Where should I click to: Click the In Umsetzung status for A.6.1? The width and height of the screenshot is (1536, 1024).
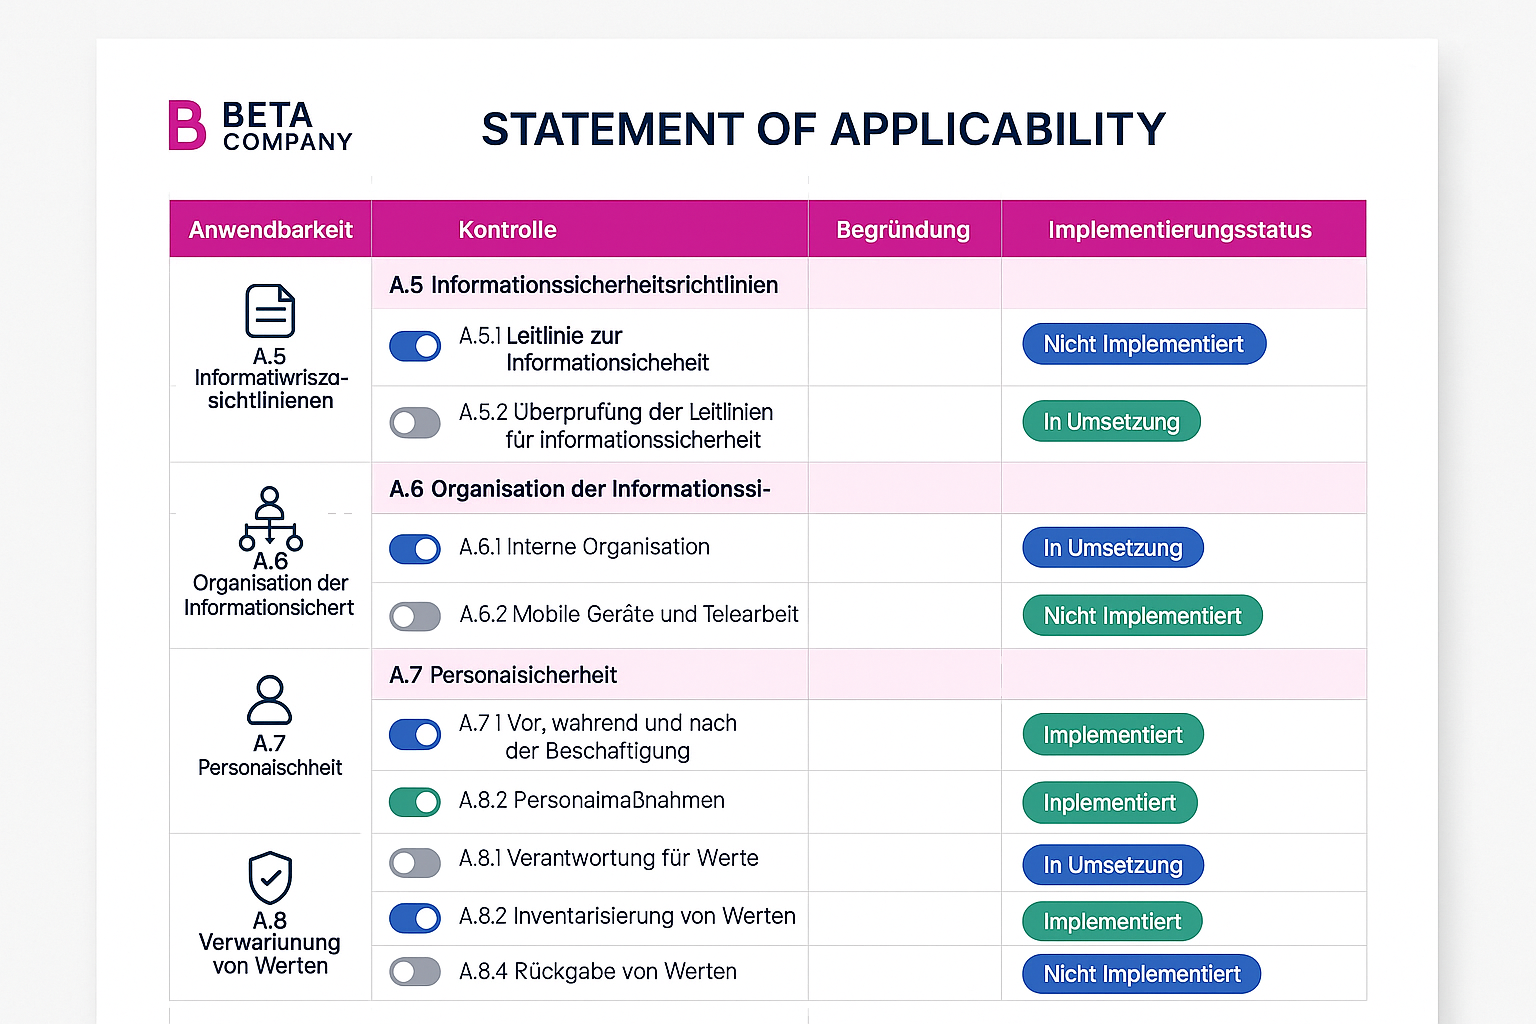point(1112,548)
